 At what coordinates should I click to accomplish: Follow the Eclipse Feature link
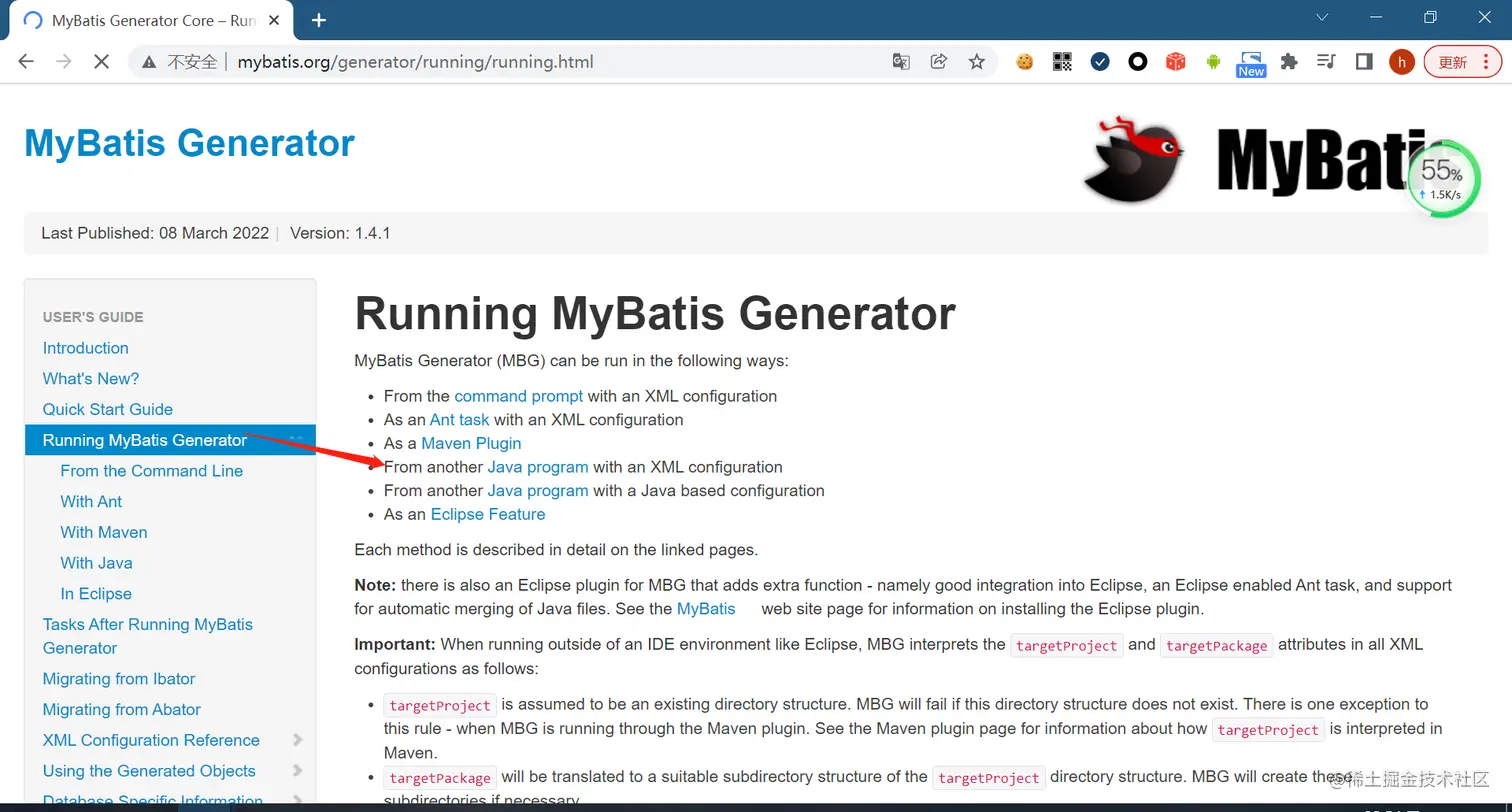pyautogui.click(x=488, y=514)
